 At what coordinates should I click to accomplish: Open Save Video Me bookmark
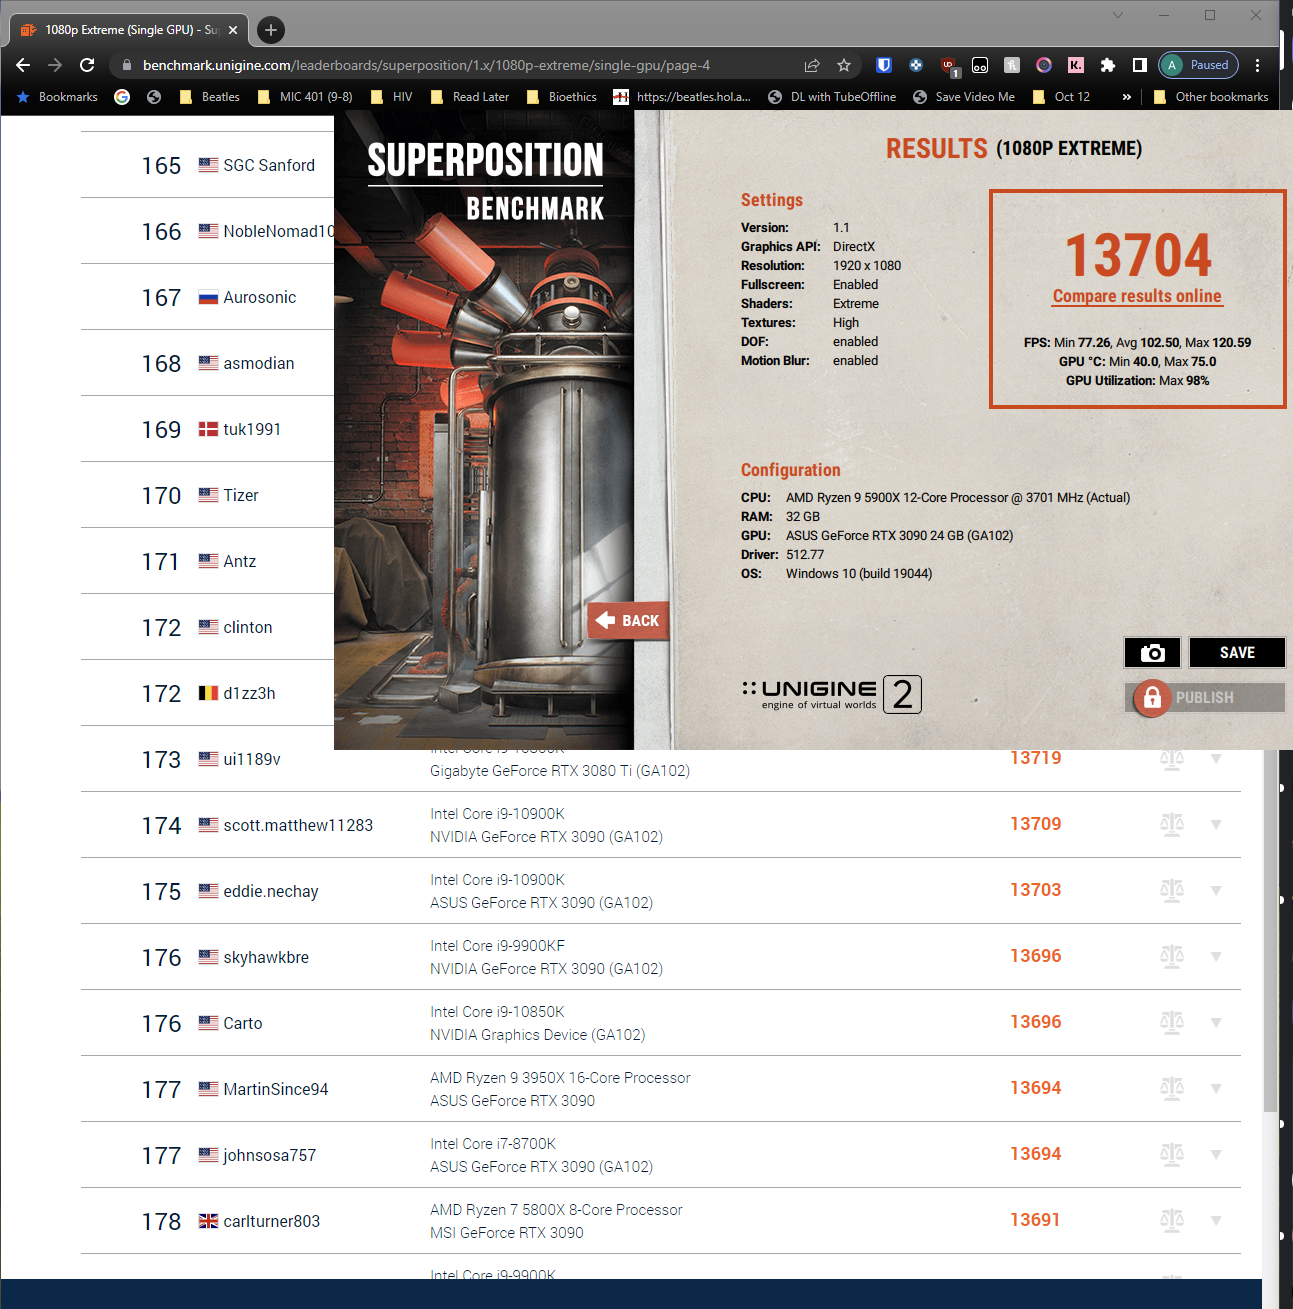[x=964, y=97]
